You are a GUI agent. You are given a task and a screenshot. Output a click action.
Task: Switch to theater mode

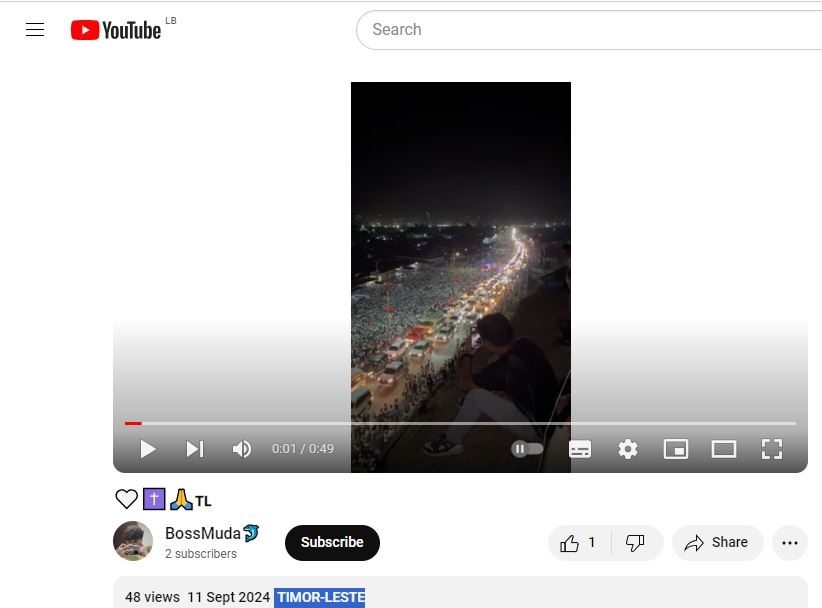click(x=724, y=449)
